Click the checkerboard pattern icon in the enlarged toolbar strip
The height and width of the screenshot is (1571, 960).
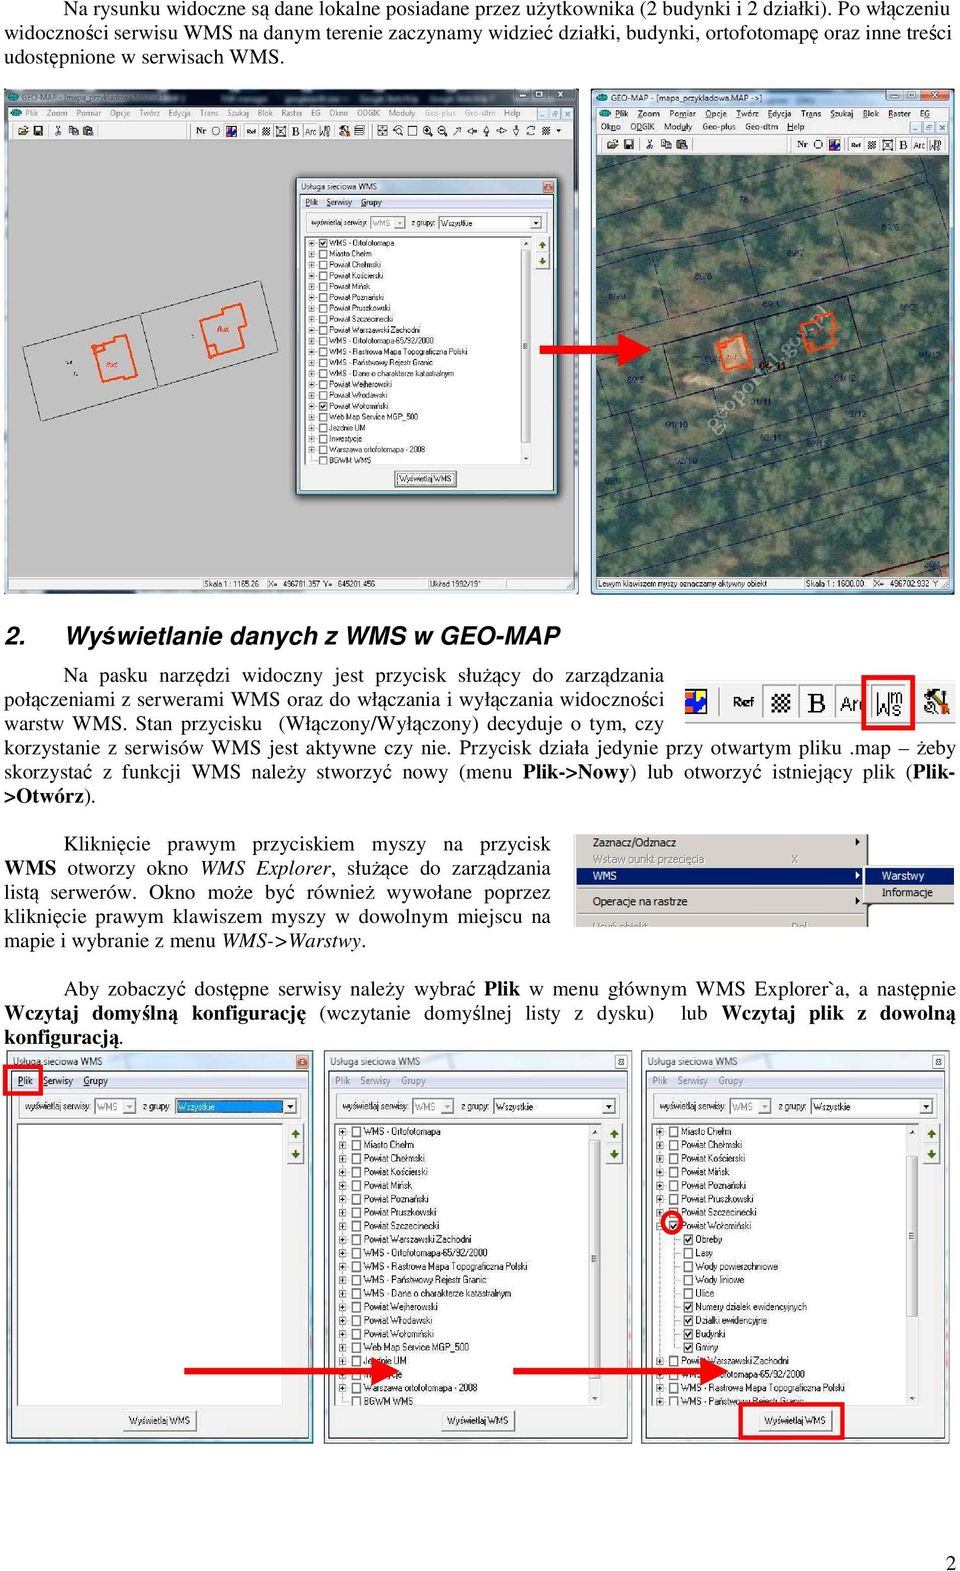click(781, 703)
